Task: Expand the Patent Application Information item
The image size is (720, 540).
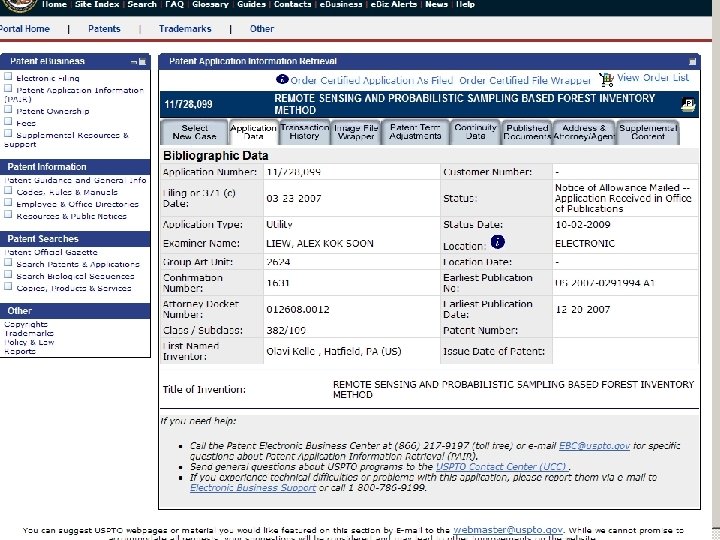Action: [8, 88]
